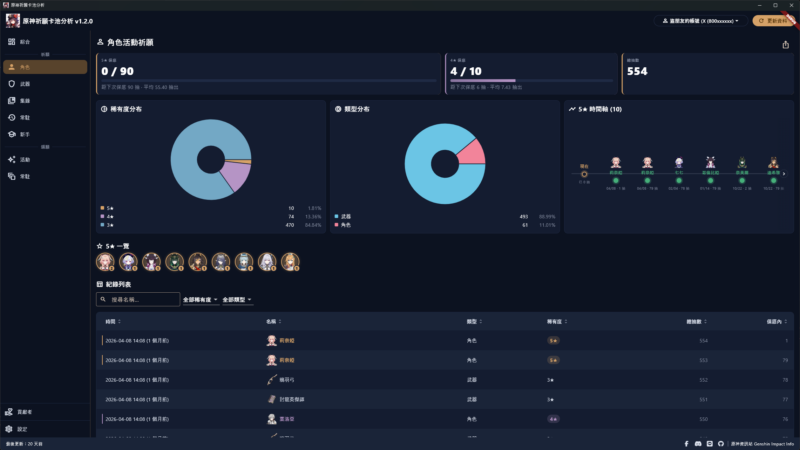
Task: Click the 0 / 90 five-star pity card
Action: [x=268, y=73]
